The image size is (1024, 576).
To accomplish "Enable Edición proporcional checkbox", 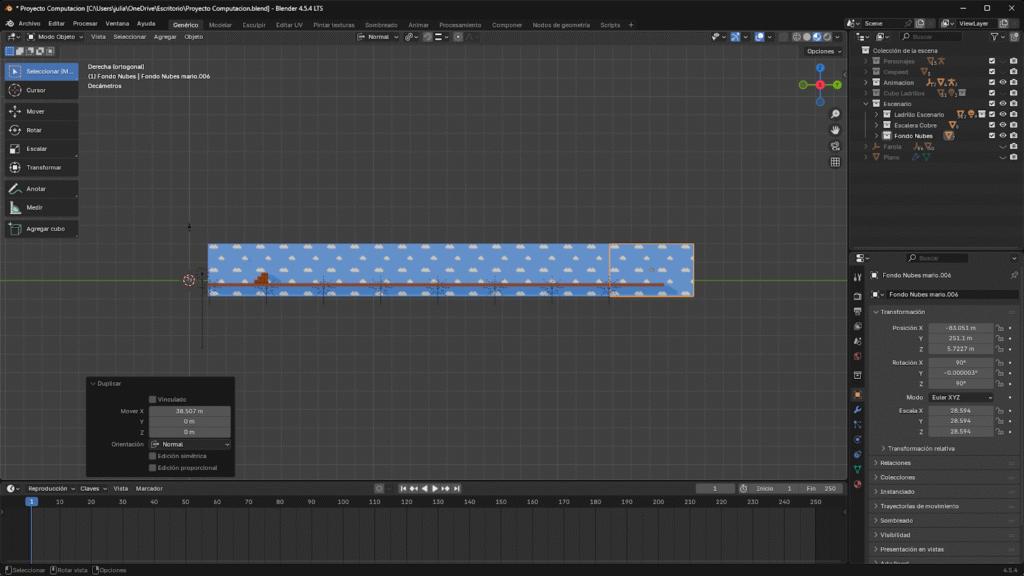I will pos(152,467).
